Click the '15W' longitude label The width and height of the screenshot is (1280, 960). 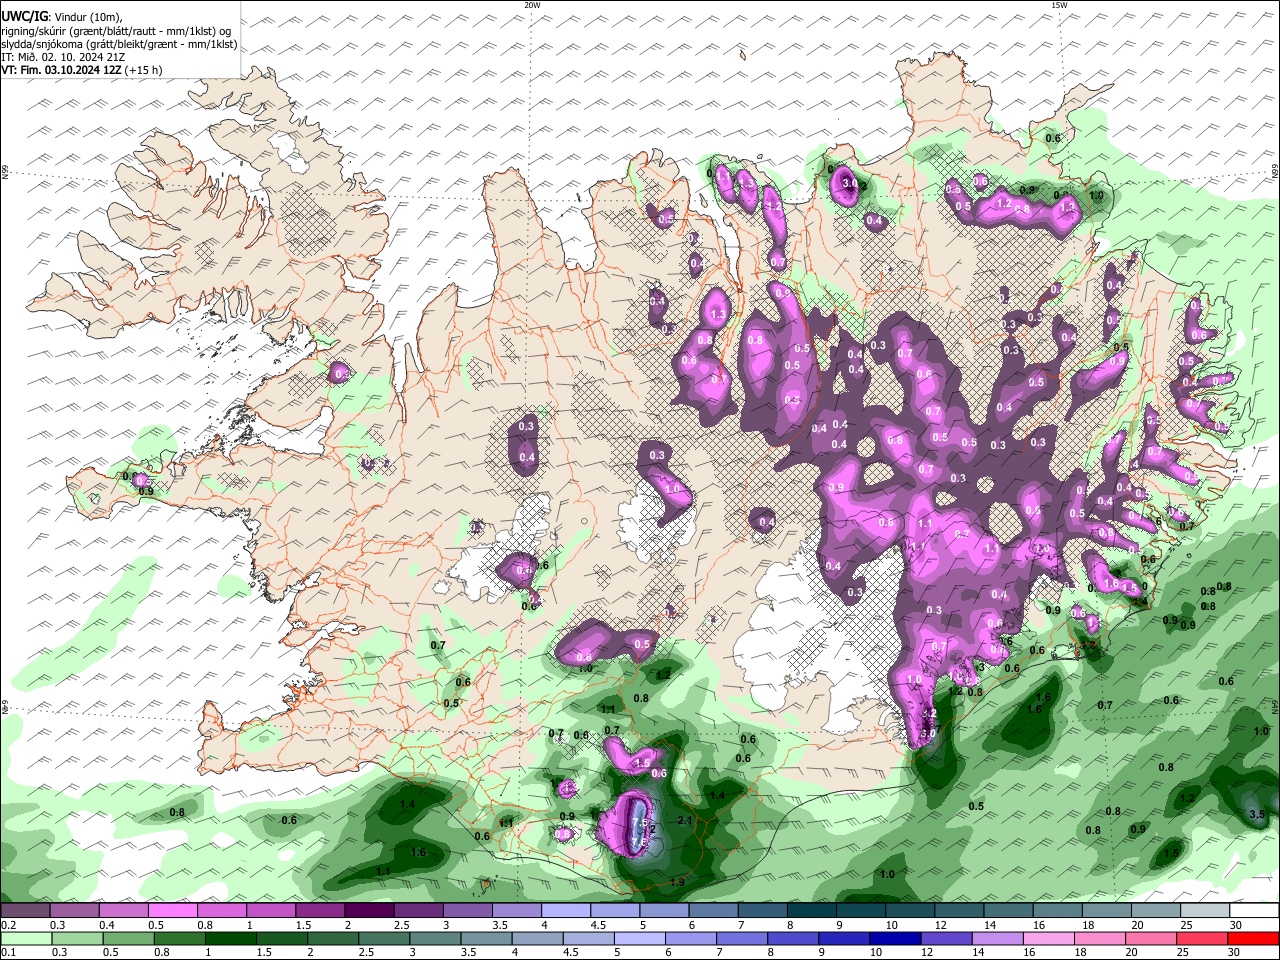tap(1059, 5)
